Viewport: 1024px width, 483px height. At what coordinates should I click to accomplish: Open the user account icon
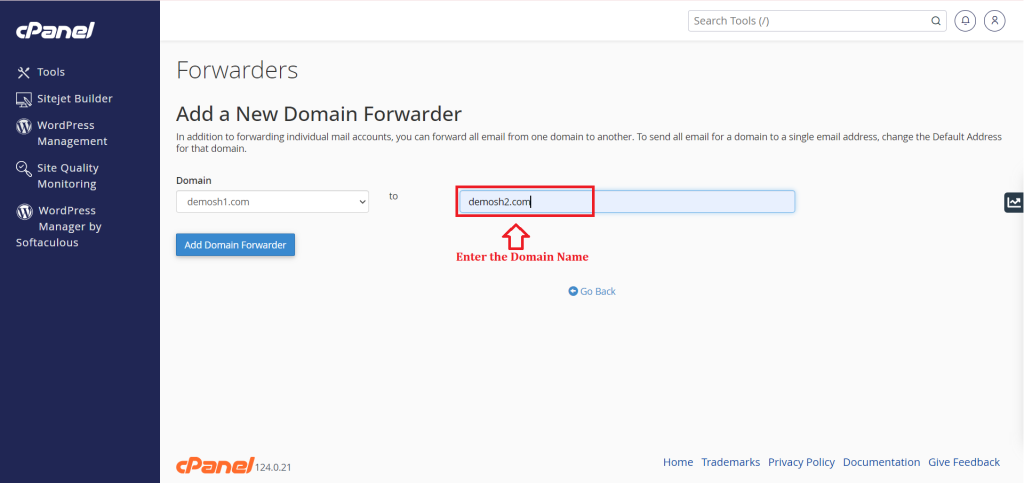pyautogui.click(x=995, y=21)
